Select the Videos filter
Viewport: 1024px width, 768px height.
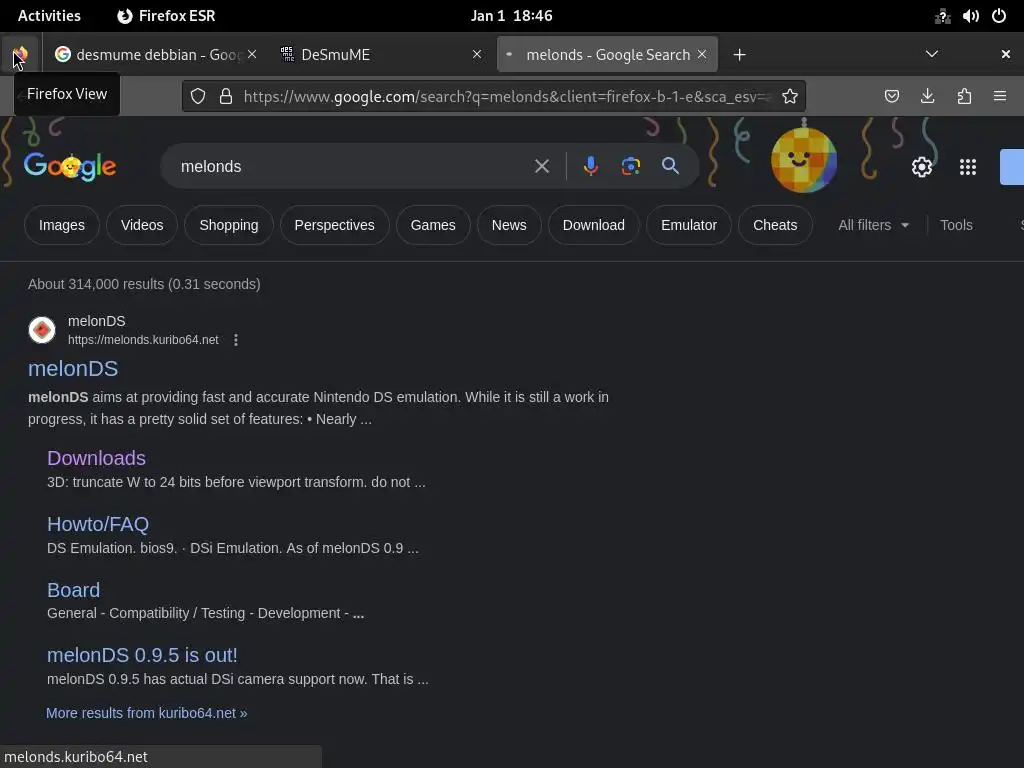pos(142,225)
